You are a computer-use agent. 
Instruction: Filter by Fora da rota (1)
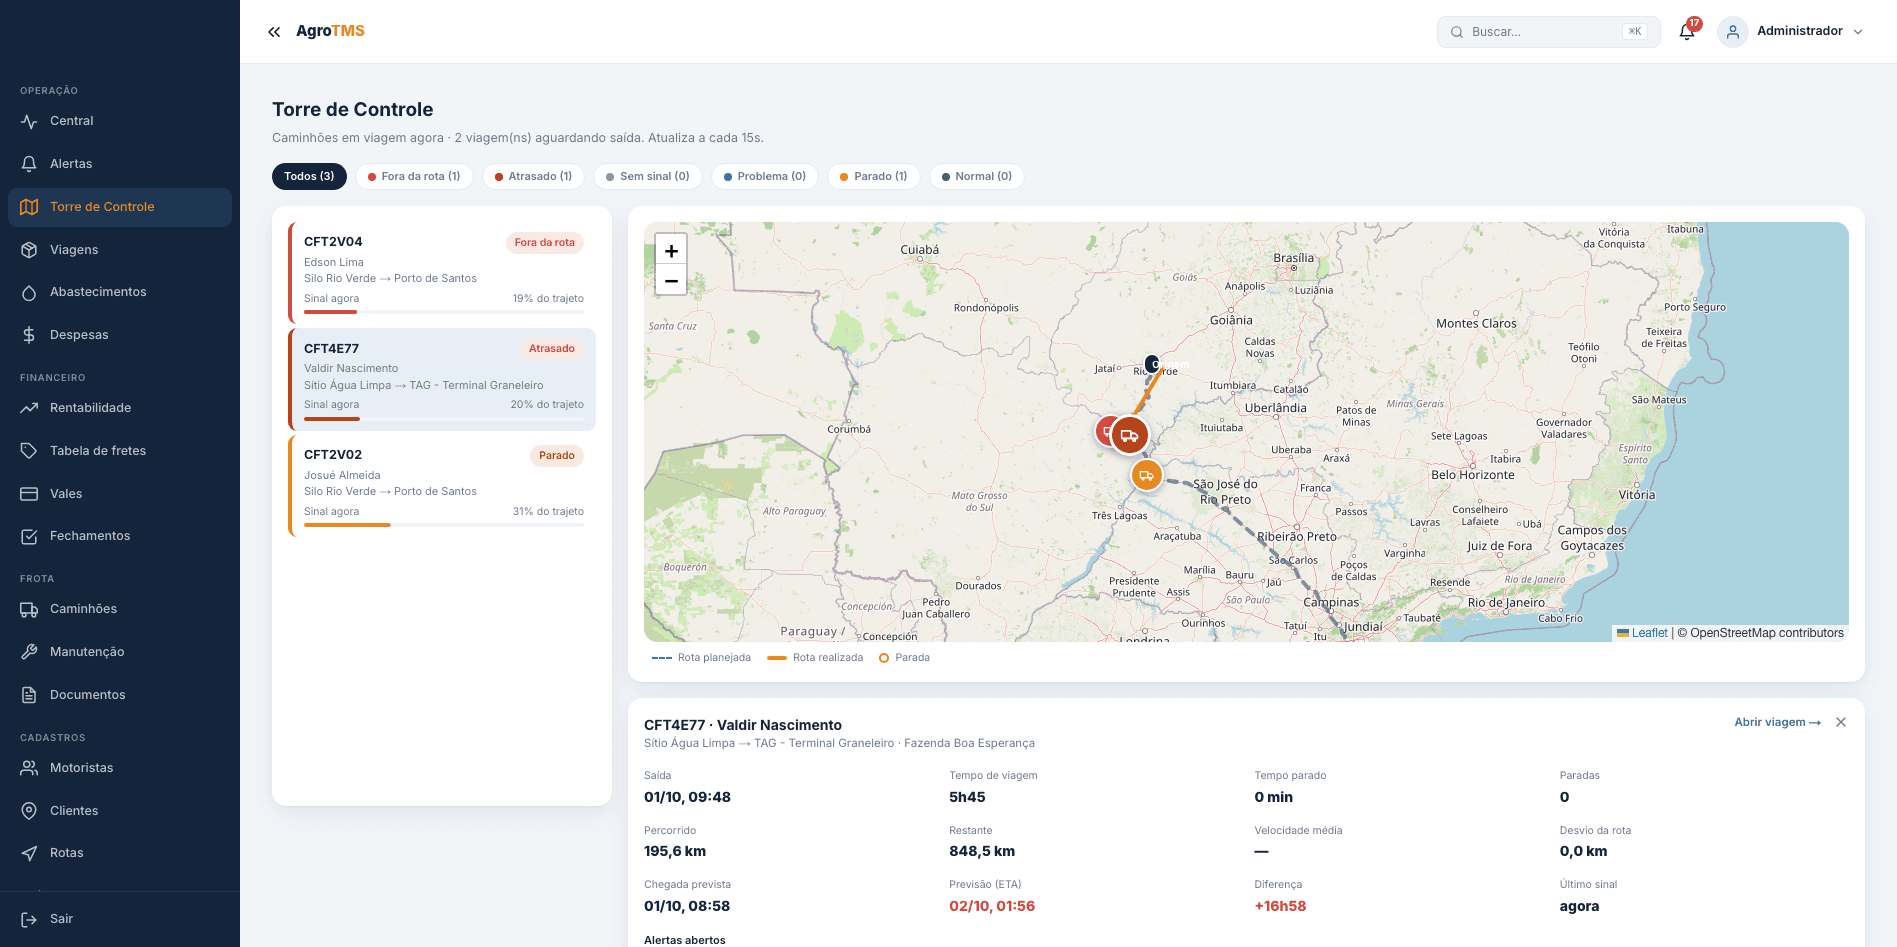[x=414, y=176]
